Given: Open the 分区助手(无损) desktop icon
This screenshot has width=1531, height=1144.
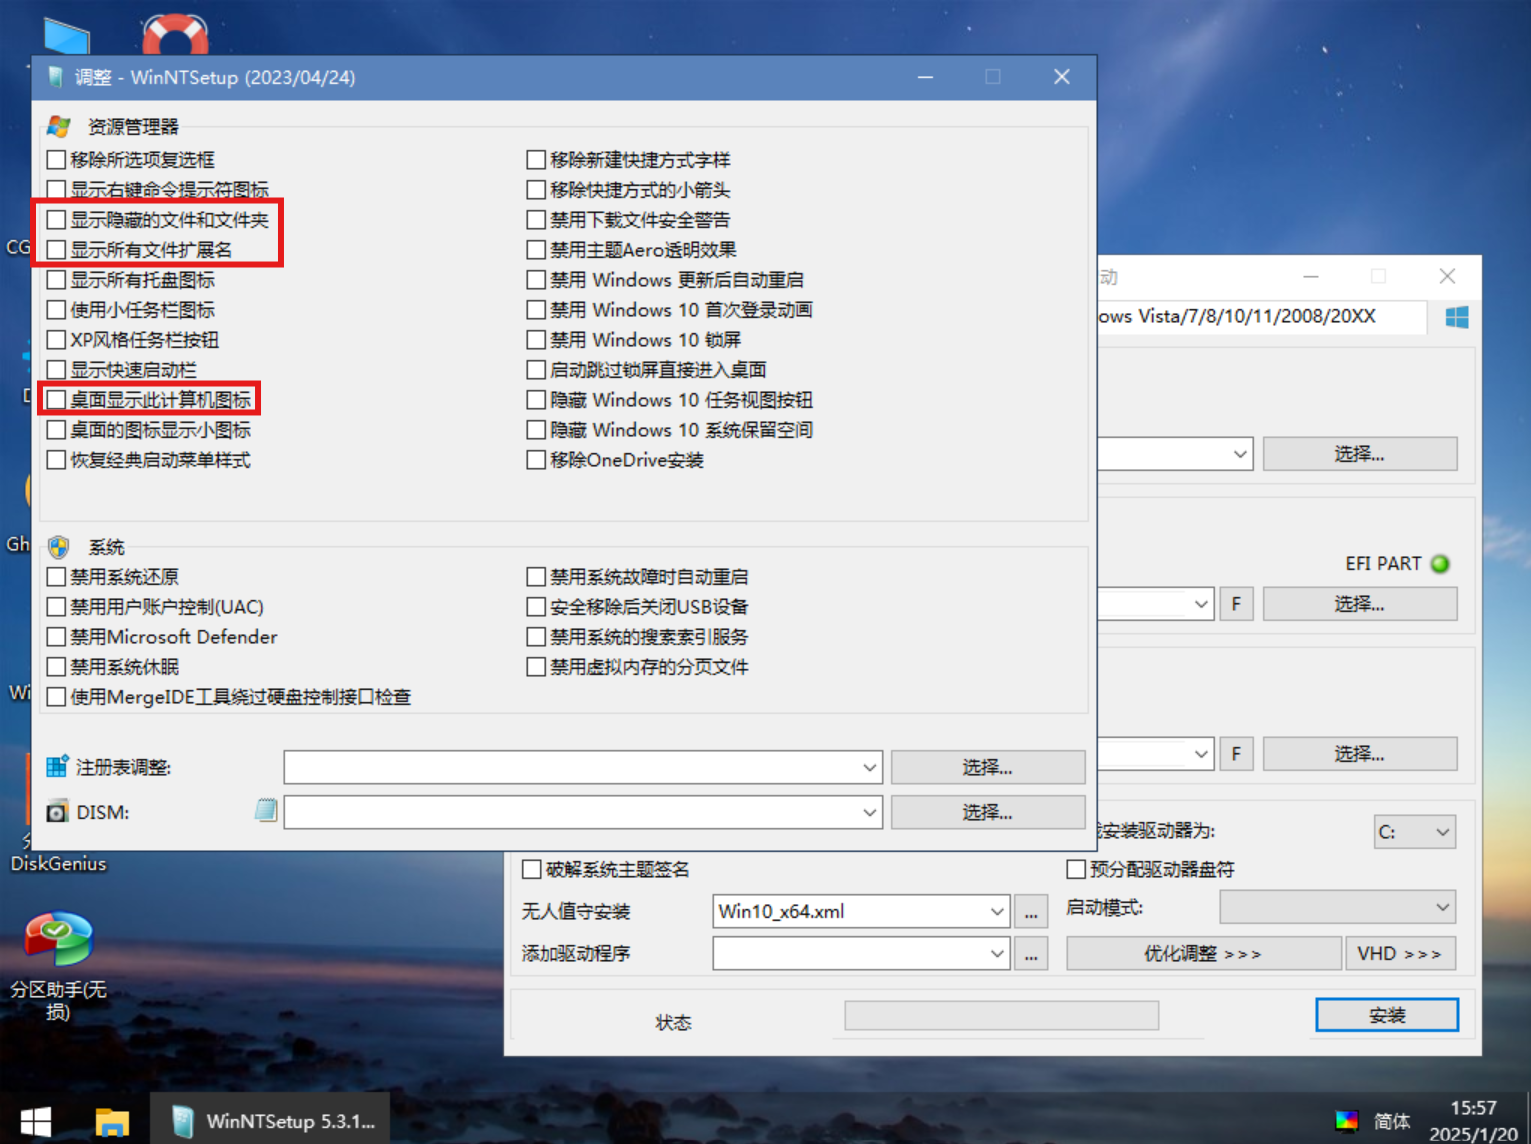Looking at the screenshot, I should (x=58, y=964).
